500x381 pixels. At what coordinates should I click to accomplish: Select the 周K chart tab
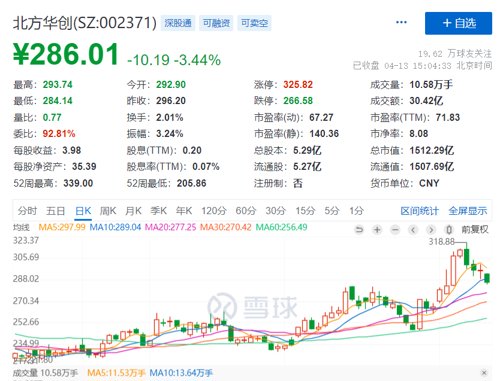(108, 211)
